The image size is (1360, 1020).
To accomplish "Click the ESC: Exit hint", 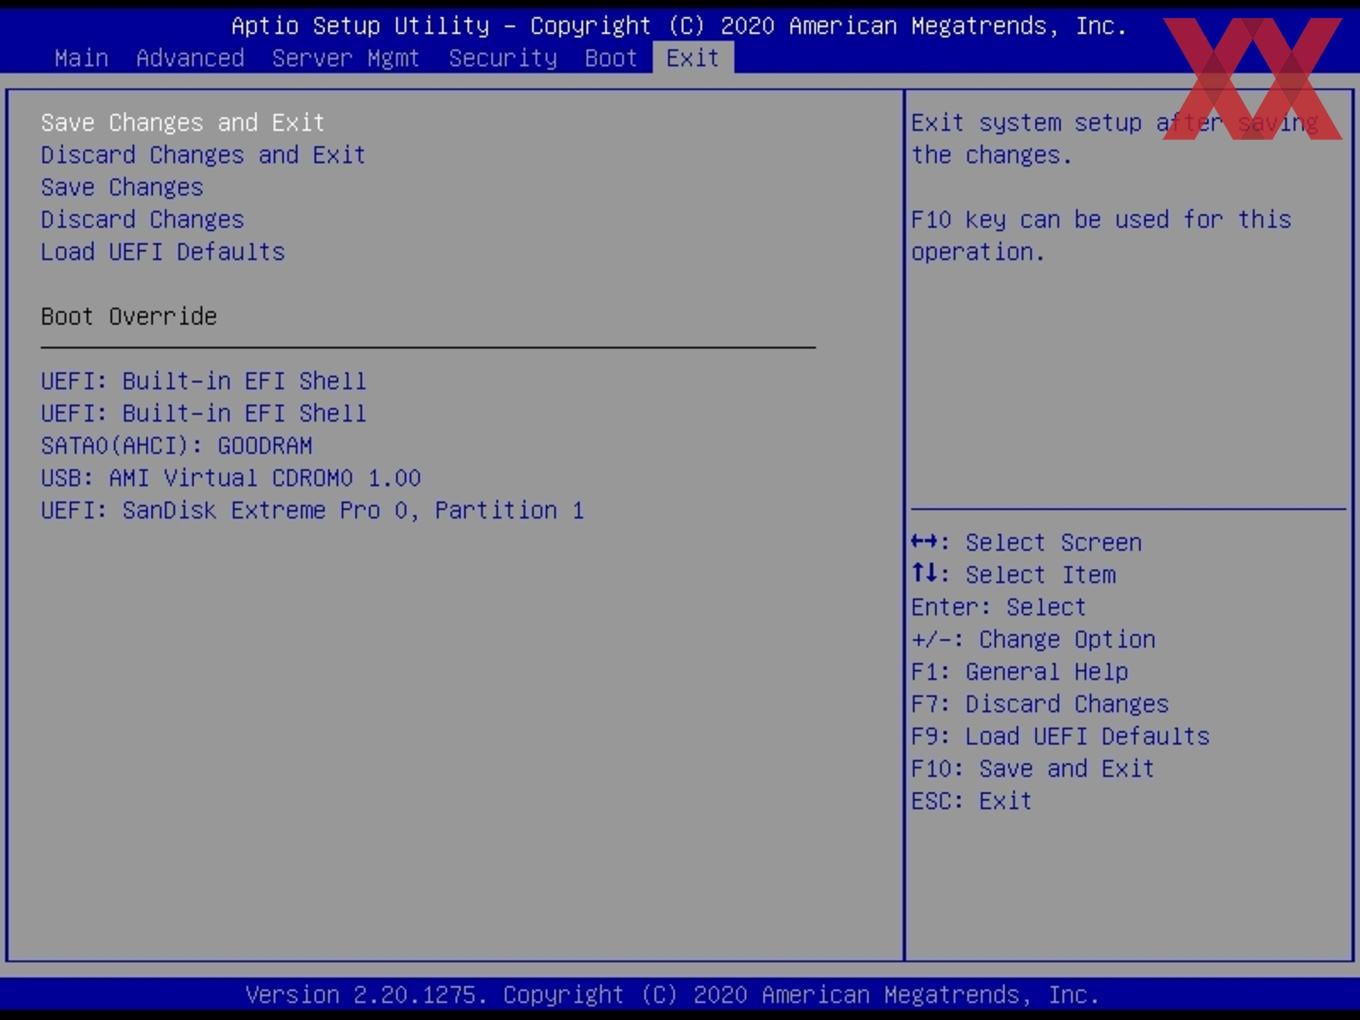I will tap(971, 801).
